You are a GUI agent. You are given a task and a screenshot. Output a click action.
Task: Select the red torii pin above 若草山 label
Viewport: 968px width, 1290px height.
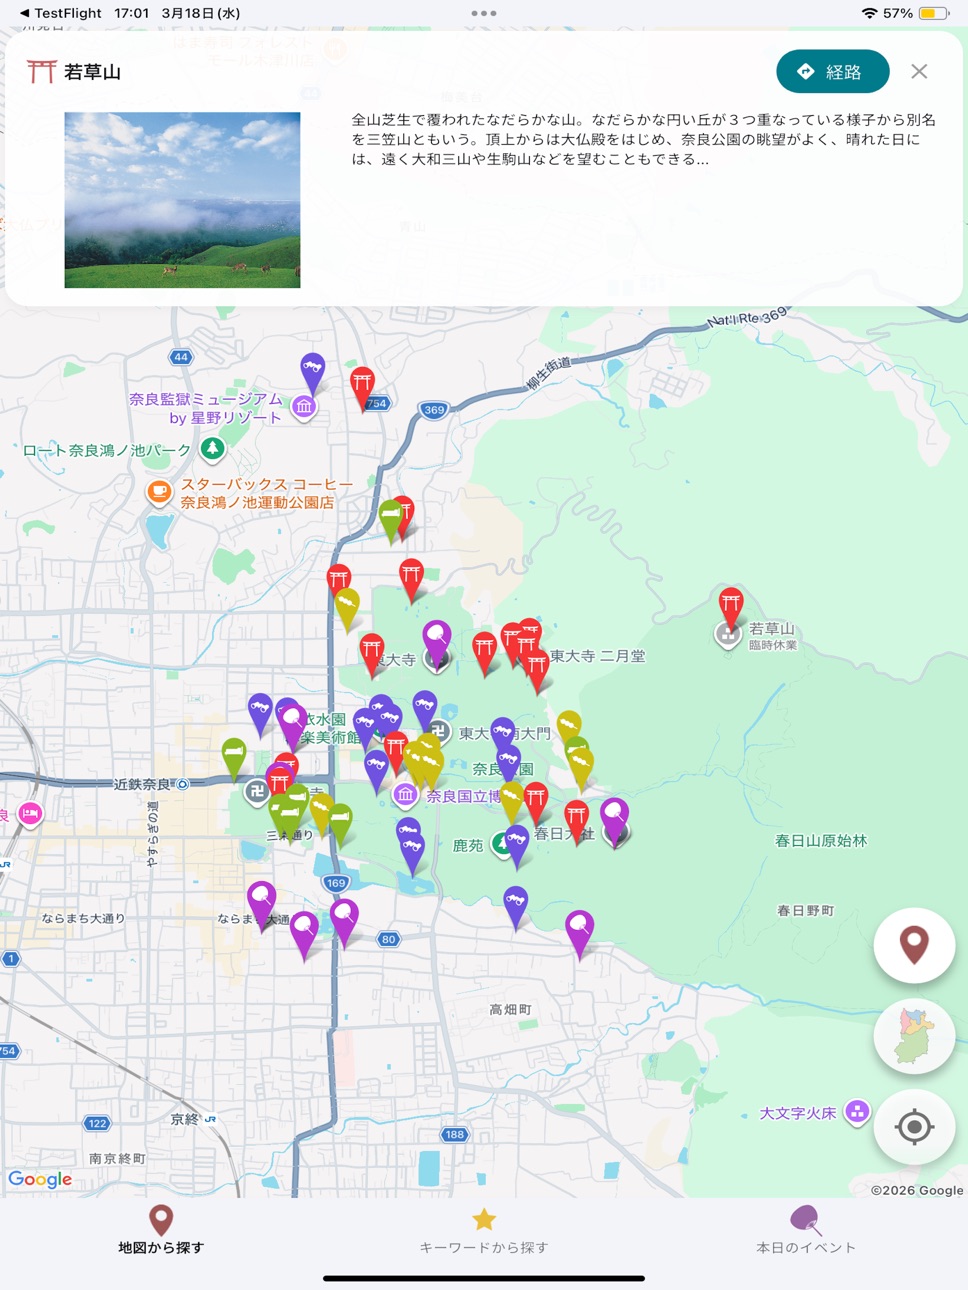tap(732, 609)
